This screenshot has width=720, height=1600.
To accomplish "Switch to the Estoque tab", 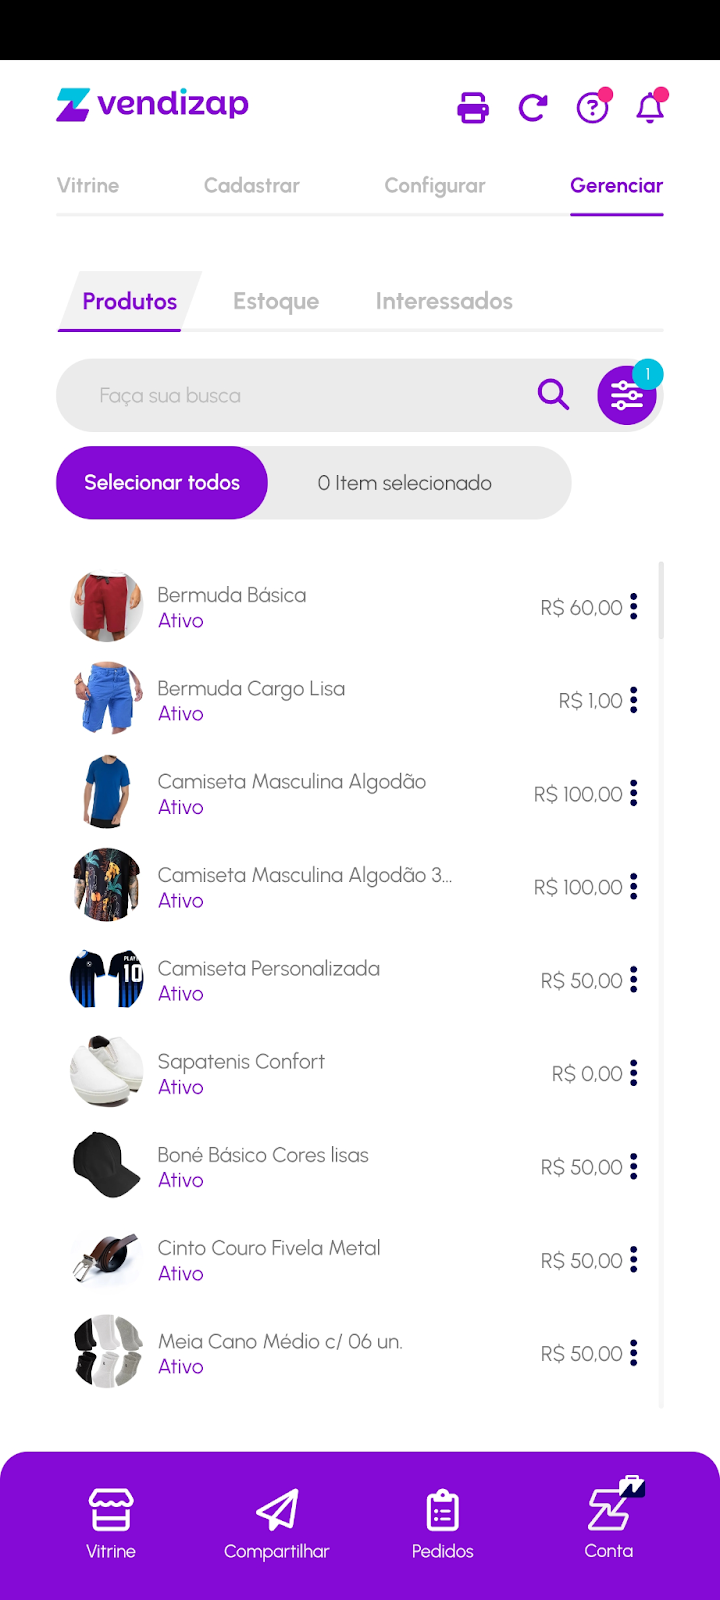I will coord(276,301).
